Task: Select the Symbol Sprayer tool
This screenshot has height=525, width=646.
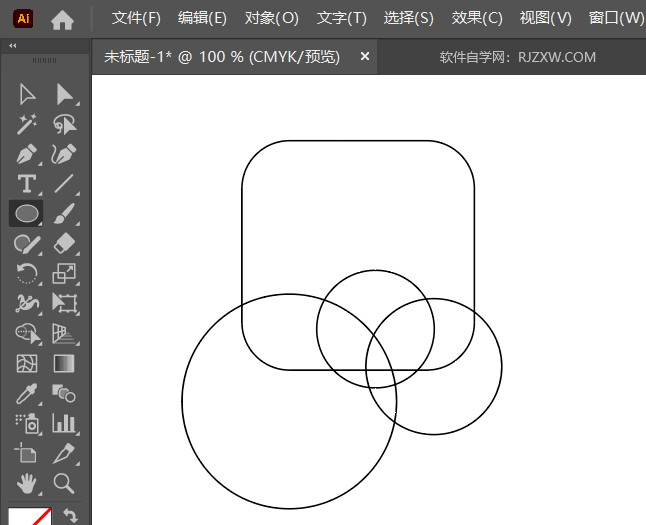Action: point(28,424)
